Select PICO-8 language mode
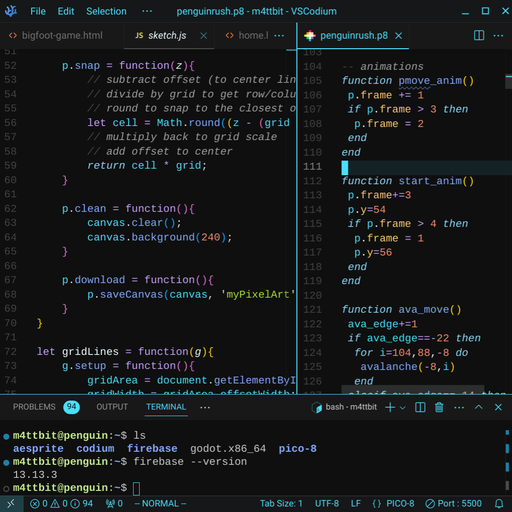The height and width of the screenshot is (512, 512). point(400,503)
